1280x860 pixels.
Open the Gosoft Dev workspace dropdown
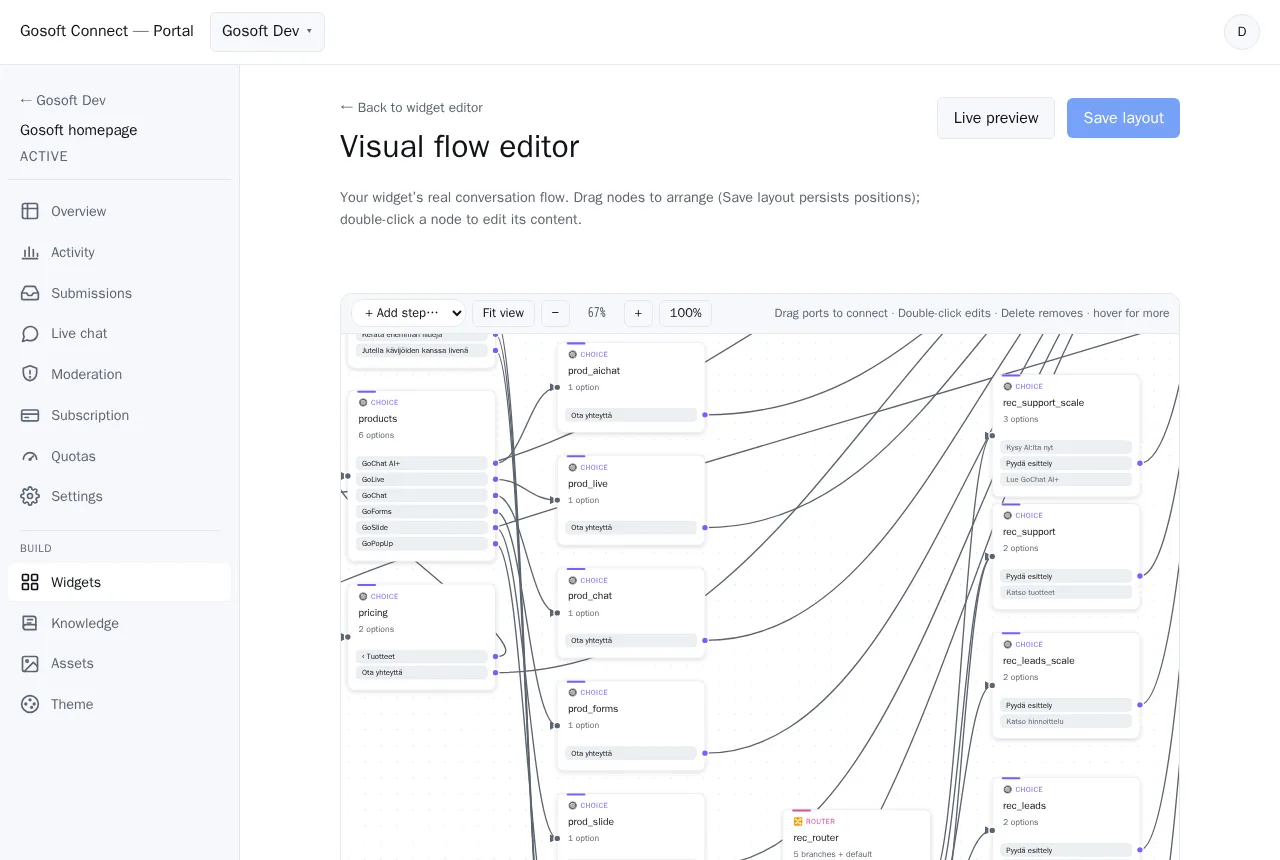(x=267, y=32)
